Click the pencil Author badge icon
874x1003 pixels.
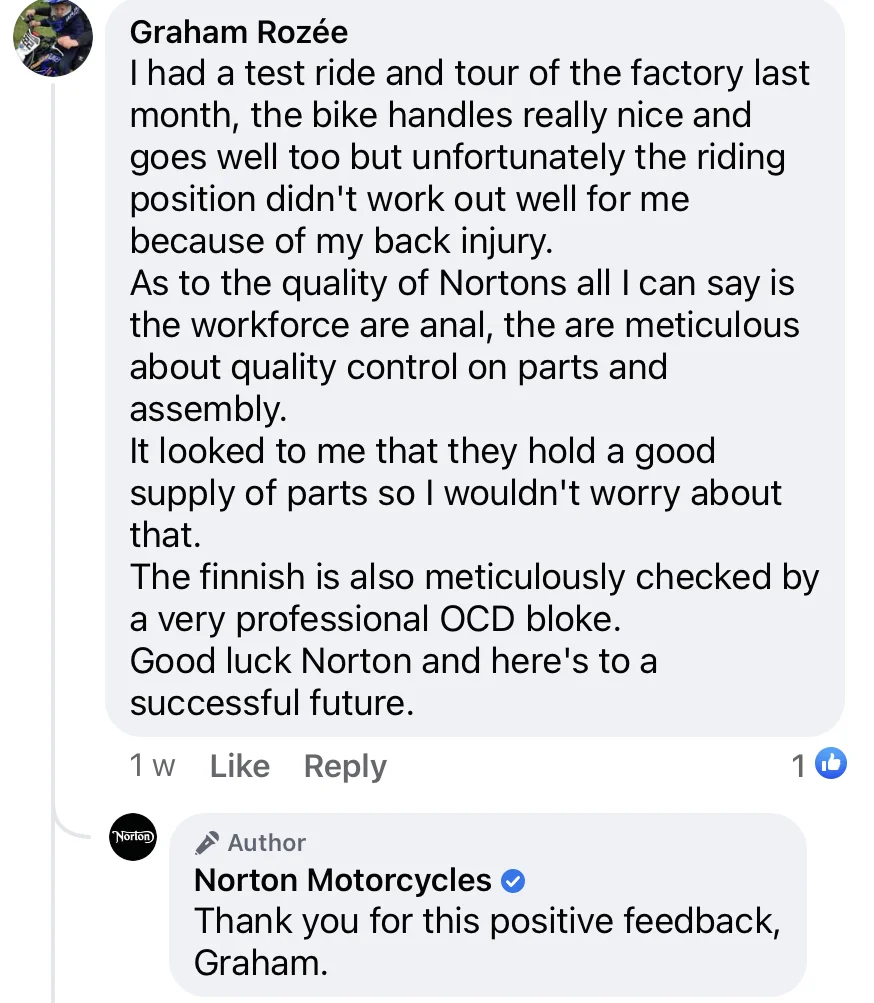point(208,843)
